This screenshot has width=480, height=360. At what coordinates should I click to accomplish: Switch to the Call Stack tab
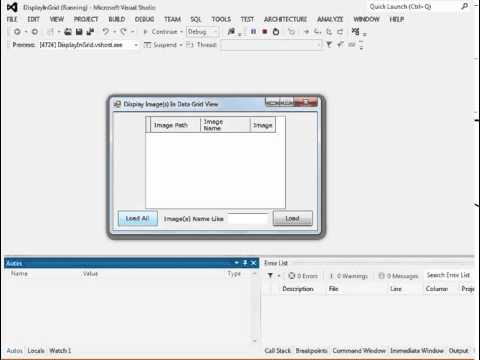click(x=278, y=351)
